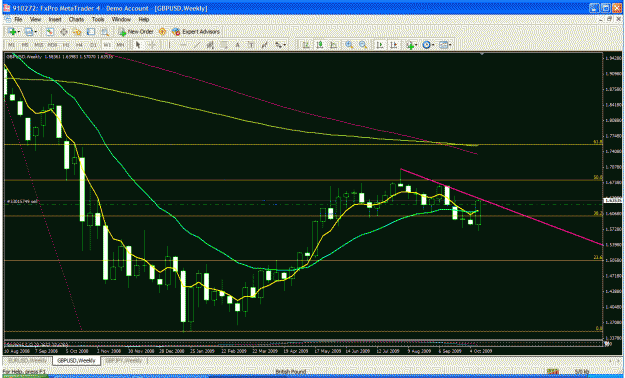This screenshot has height=378, width=625.
Task: Expand the Arrows tool dropdown arrow
Action: pyautogui.click(x=285, y=45)
